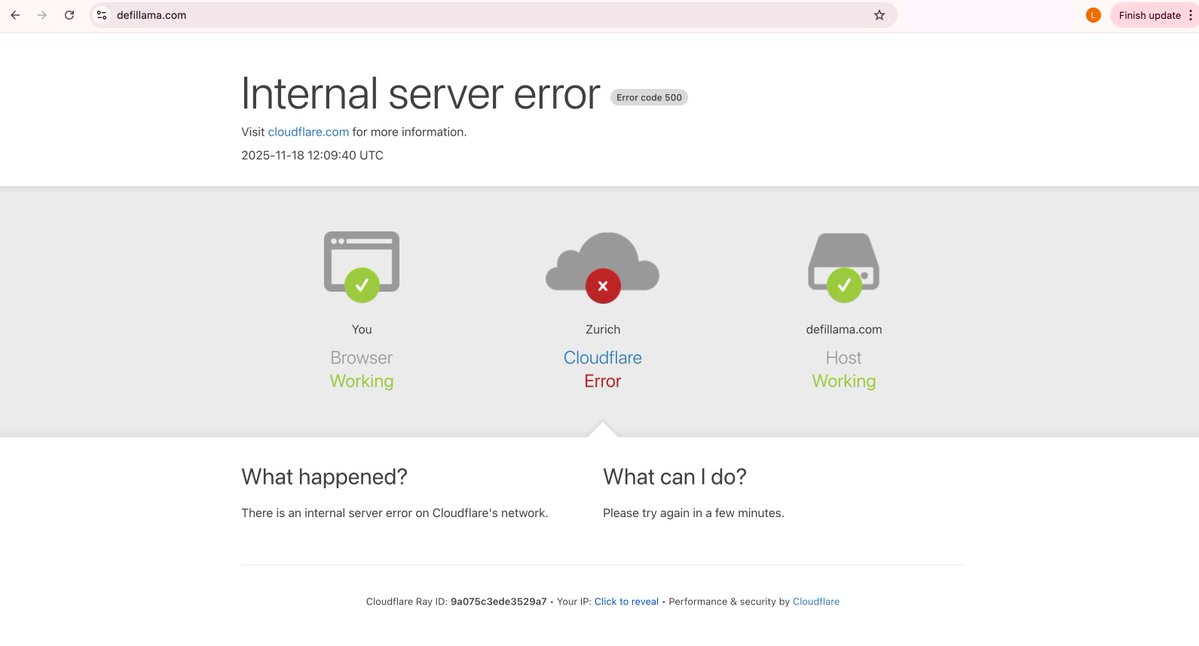Viewport: 1199px width, 646px height.
Task: Reveal your IP via Click to reveal
Action: 626,602
